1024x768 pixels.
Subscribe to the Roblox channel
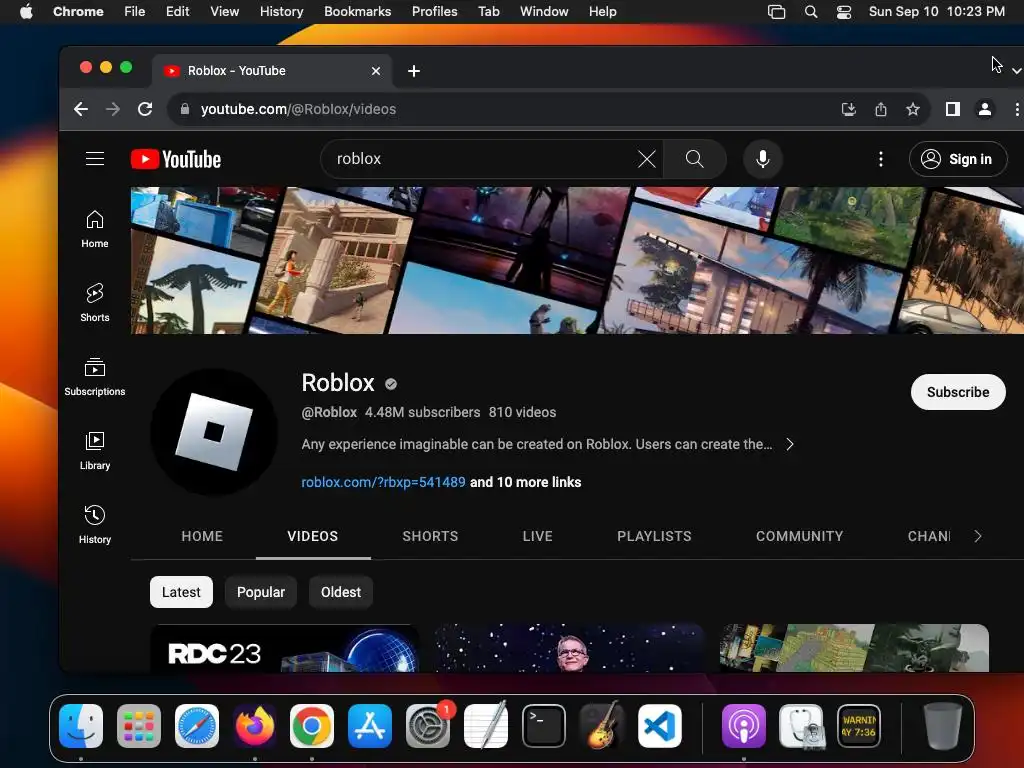click(x=958, y=392)
